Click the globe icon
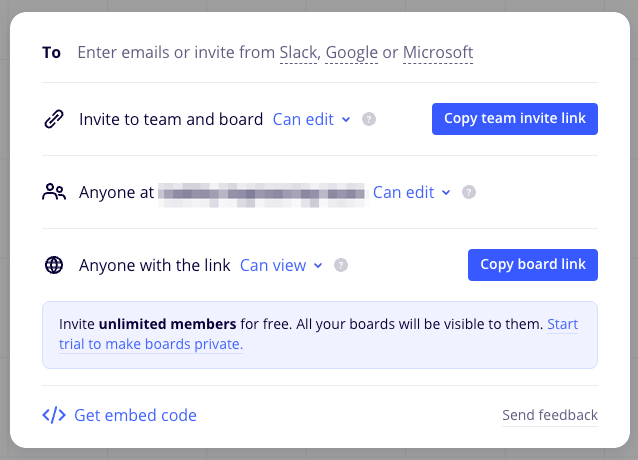Viewport: 638px width, 460px height. coord(54,265)
